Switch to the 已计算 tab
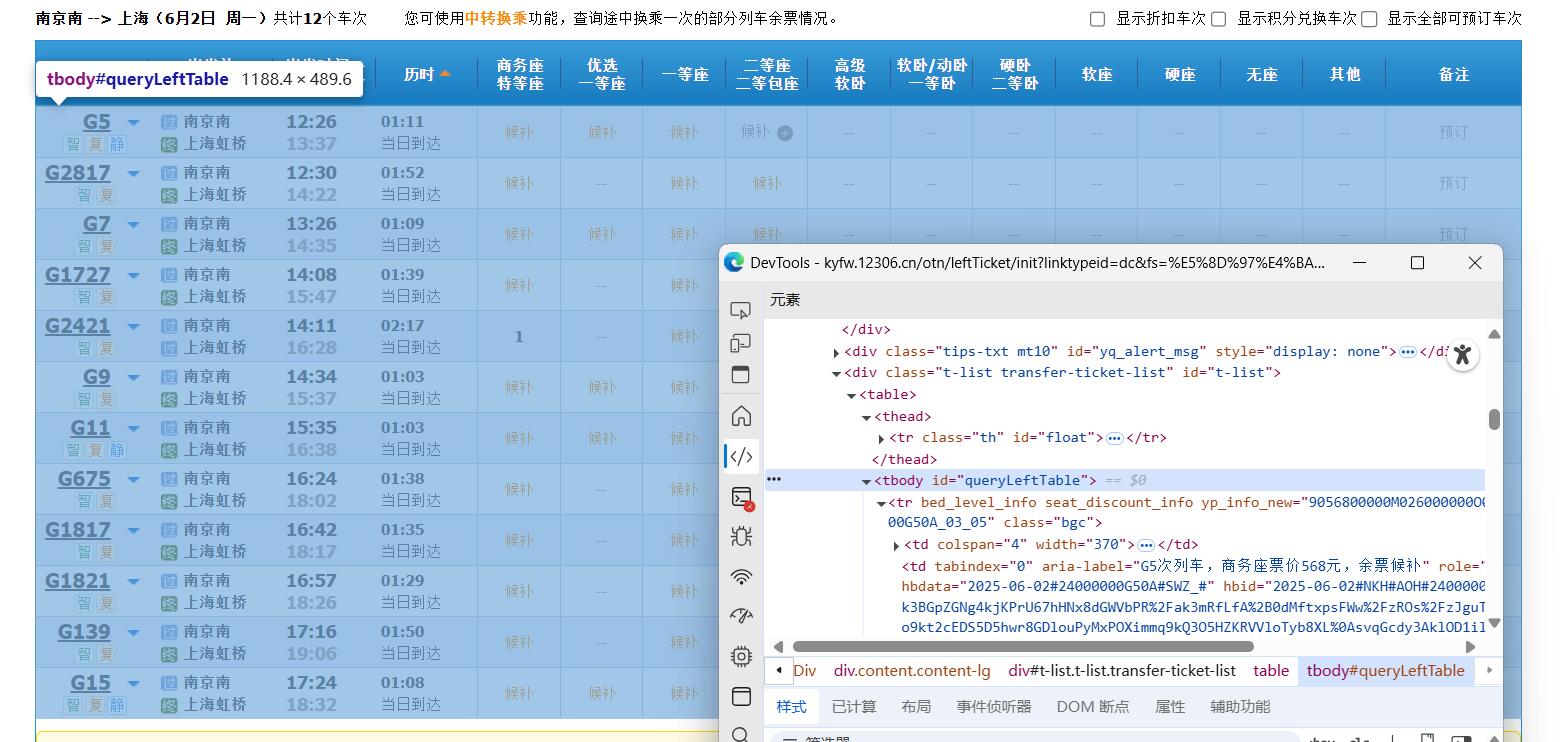Viewport: 1560px width, 742px height. pos(854,706)
